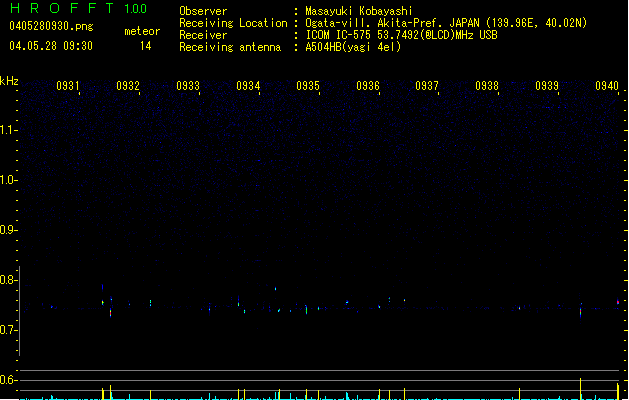Click the Receiver label
This screenshot has height=400, width=629.
(203, 35)
